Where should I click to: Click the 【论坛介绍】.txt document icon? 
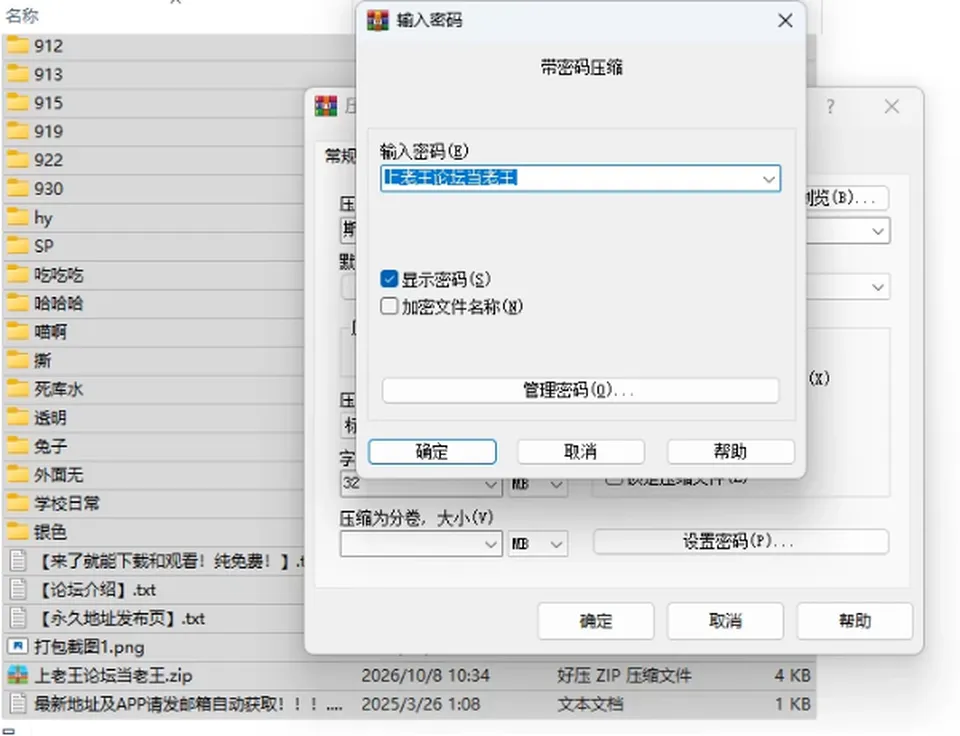18,590
